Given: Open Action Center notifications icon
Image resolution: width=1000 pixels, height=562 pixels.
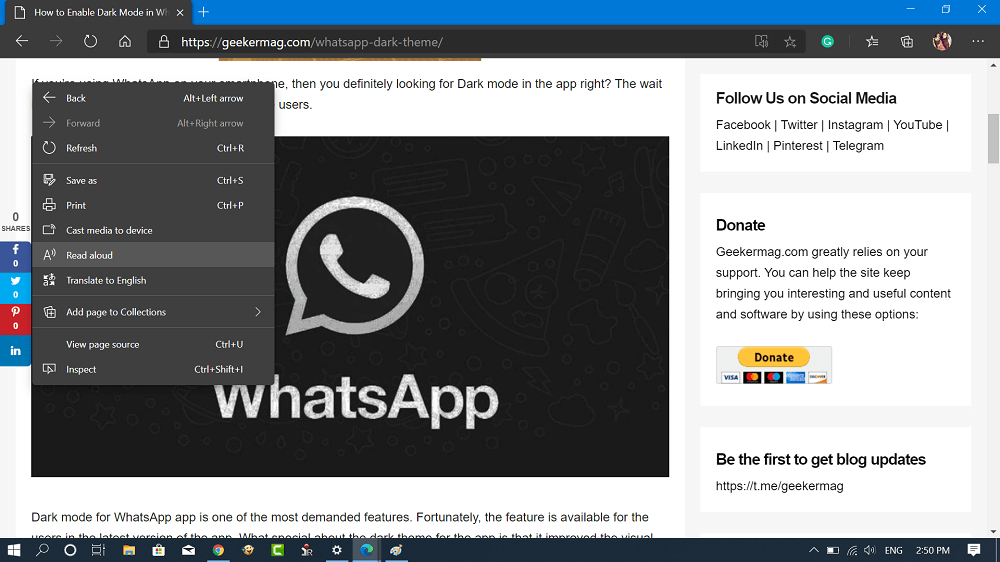Looking at the screenshot, I should 973,550.
